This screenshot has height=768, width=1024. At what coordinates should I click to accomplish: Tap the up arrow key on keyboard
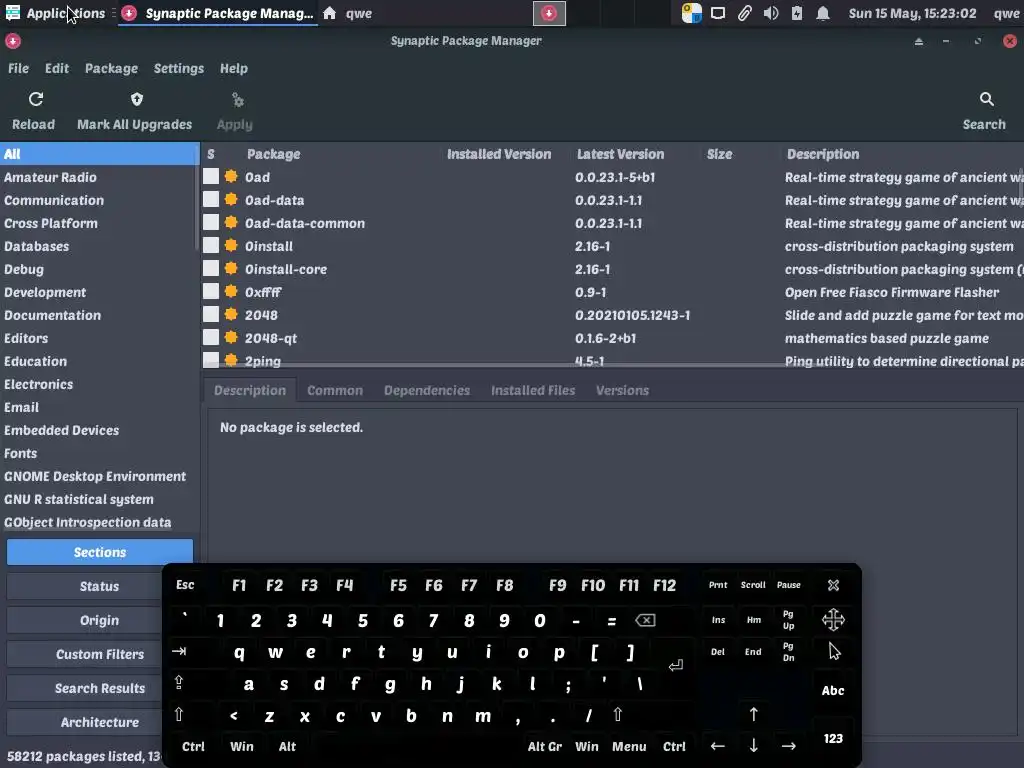click(x=753, y=714)
